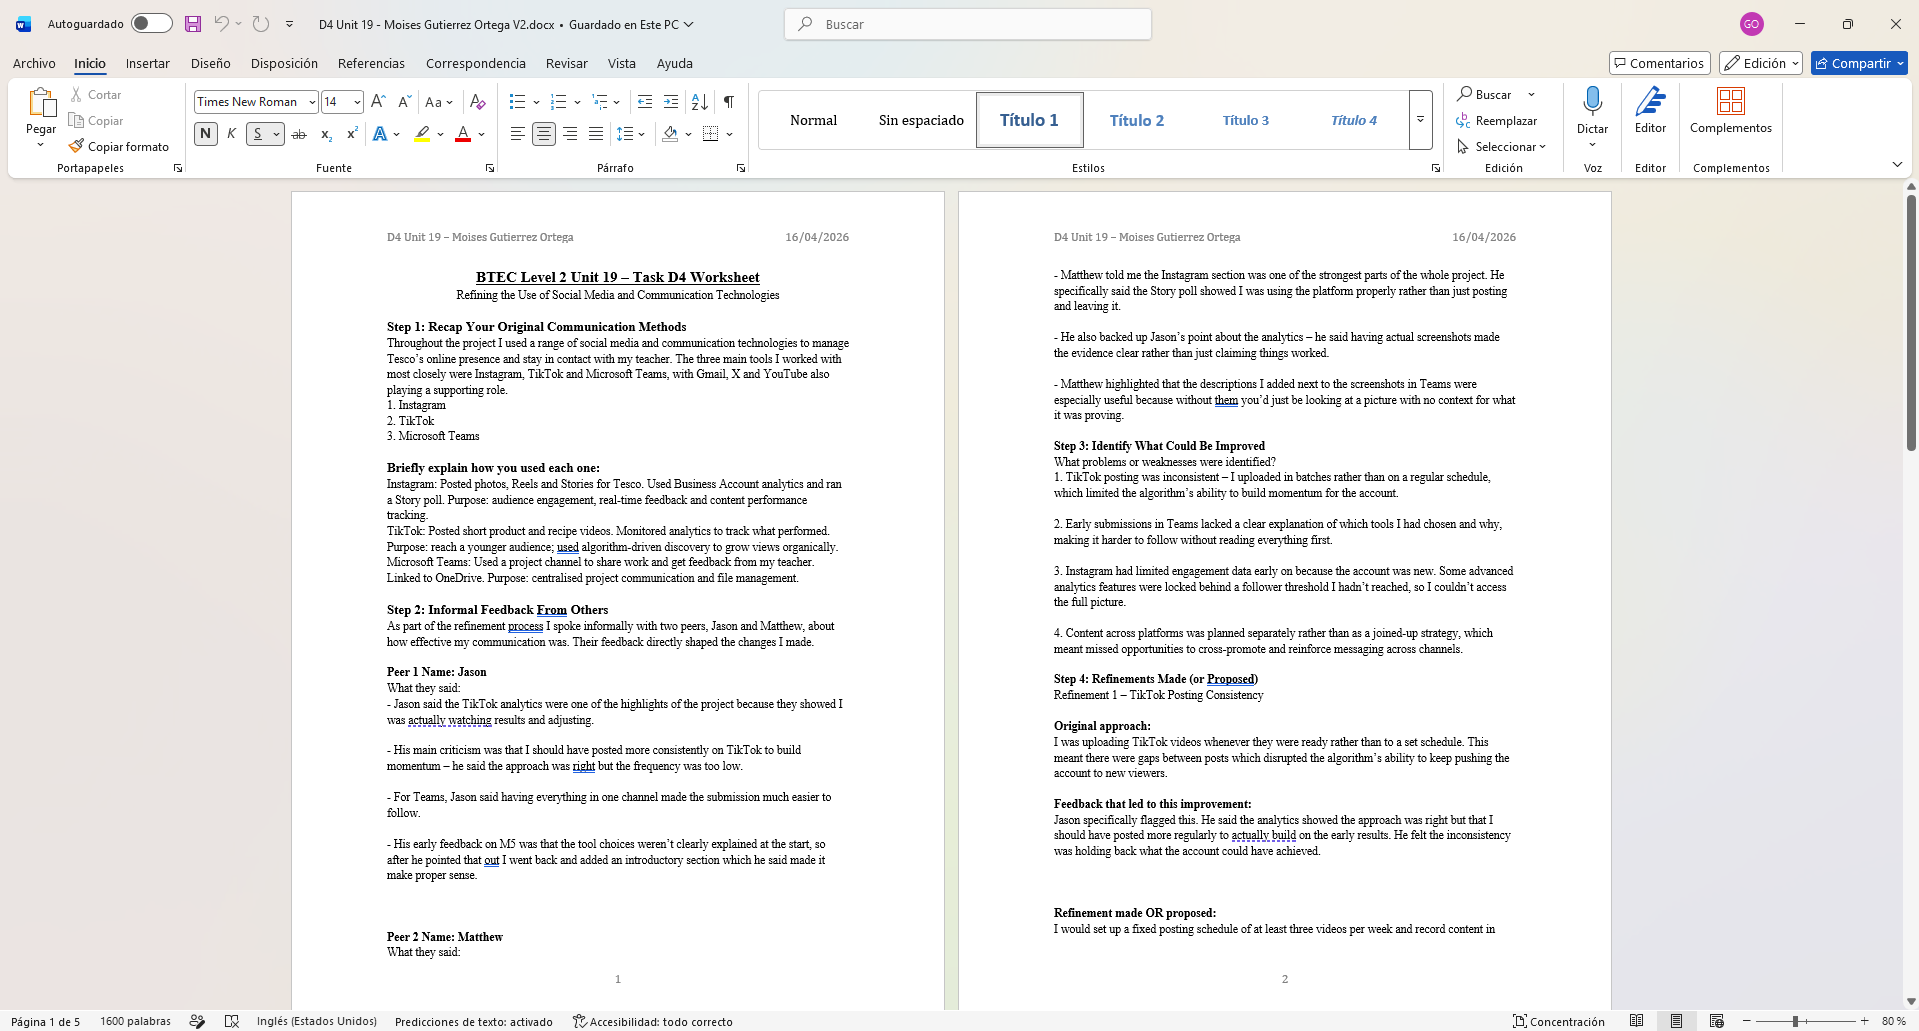Increase font size with A up arrow

pyautogui.click(x=378, y=101)
